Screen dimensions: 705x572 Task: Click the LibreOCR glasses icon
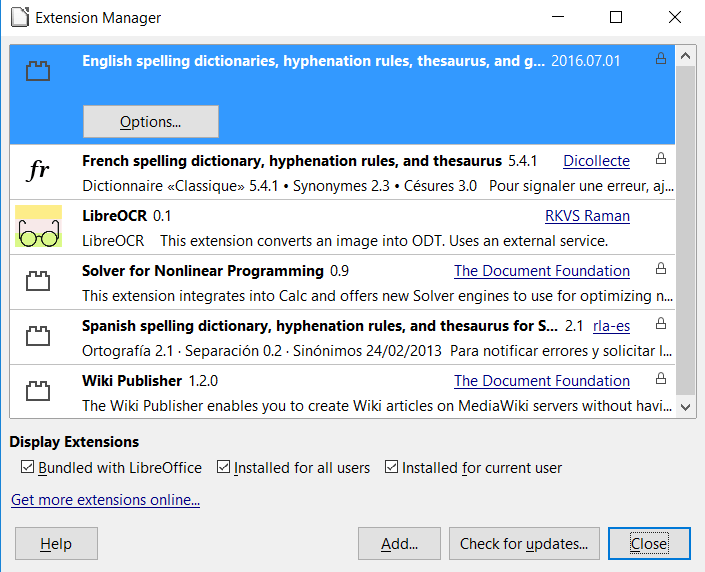coord(38,226)
